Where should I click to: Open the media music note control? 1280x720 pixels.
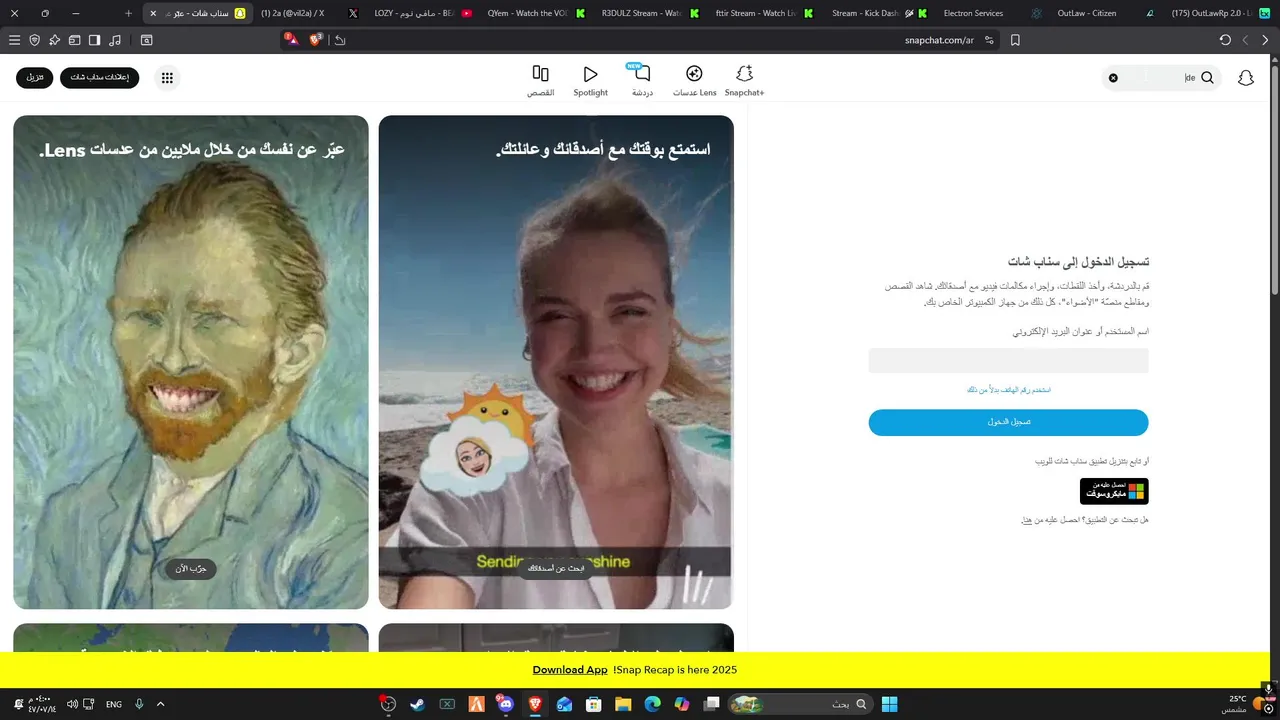coord(115,40)
